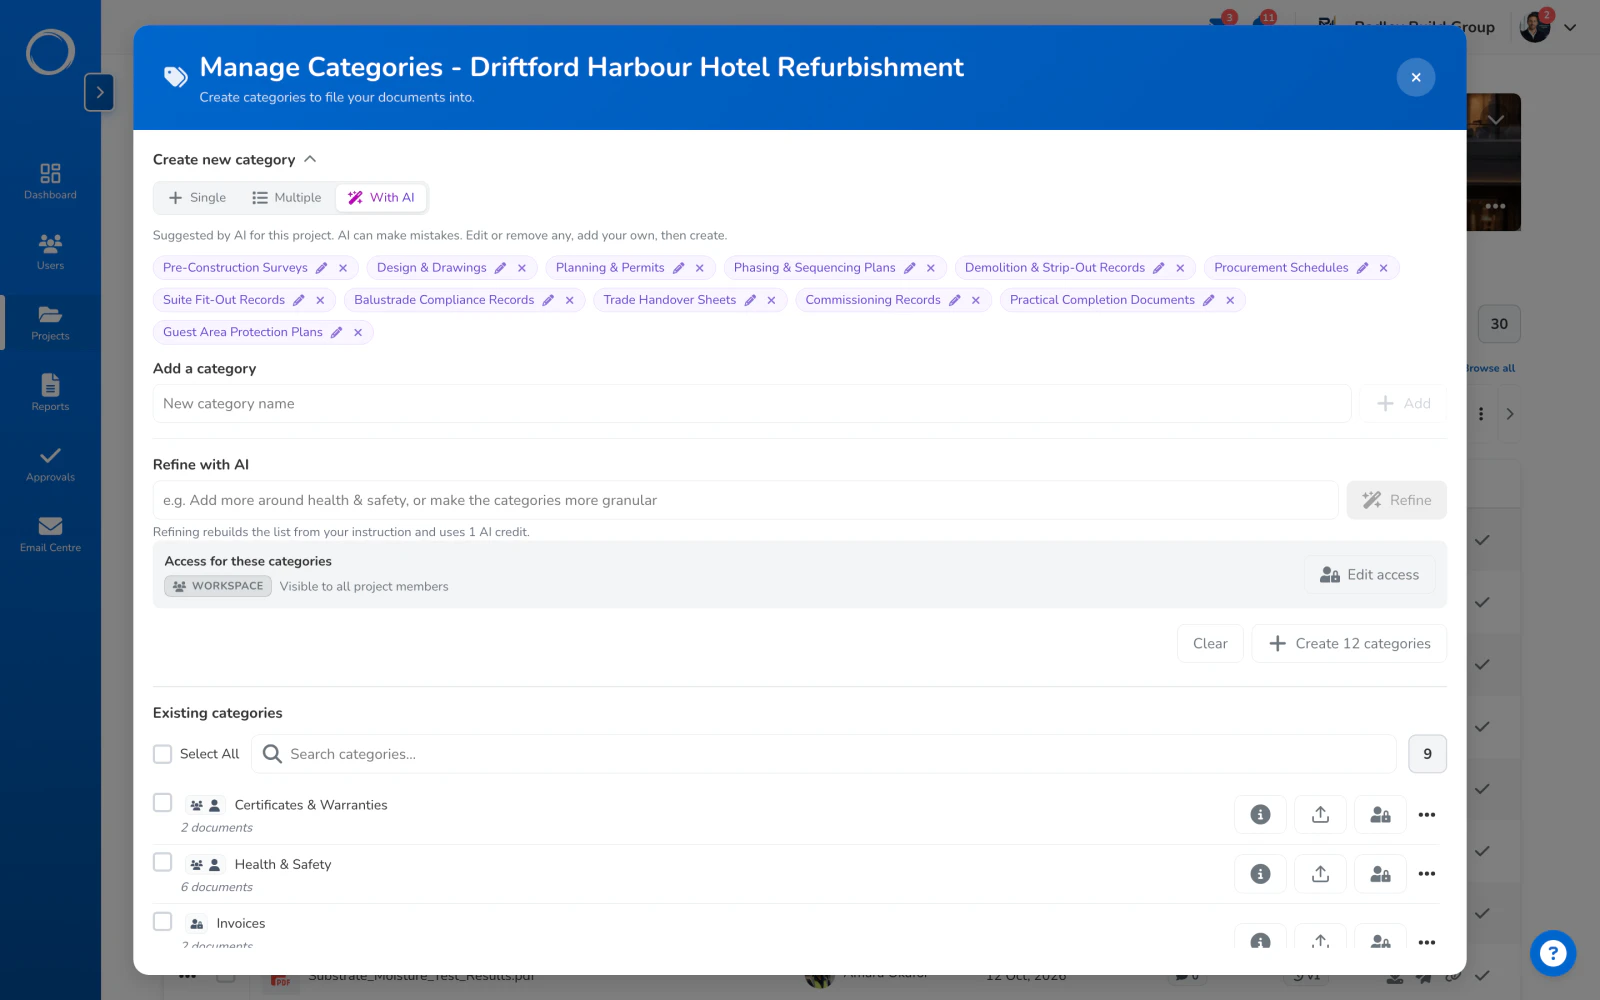Viewport: 1600px width, 1000px height.
Task: Remove Guest Area Protection Plans suggestion
Action: 358,332
